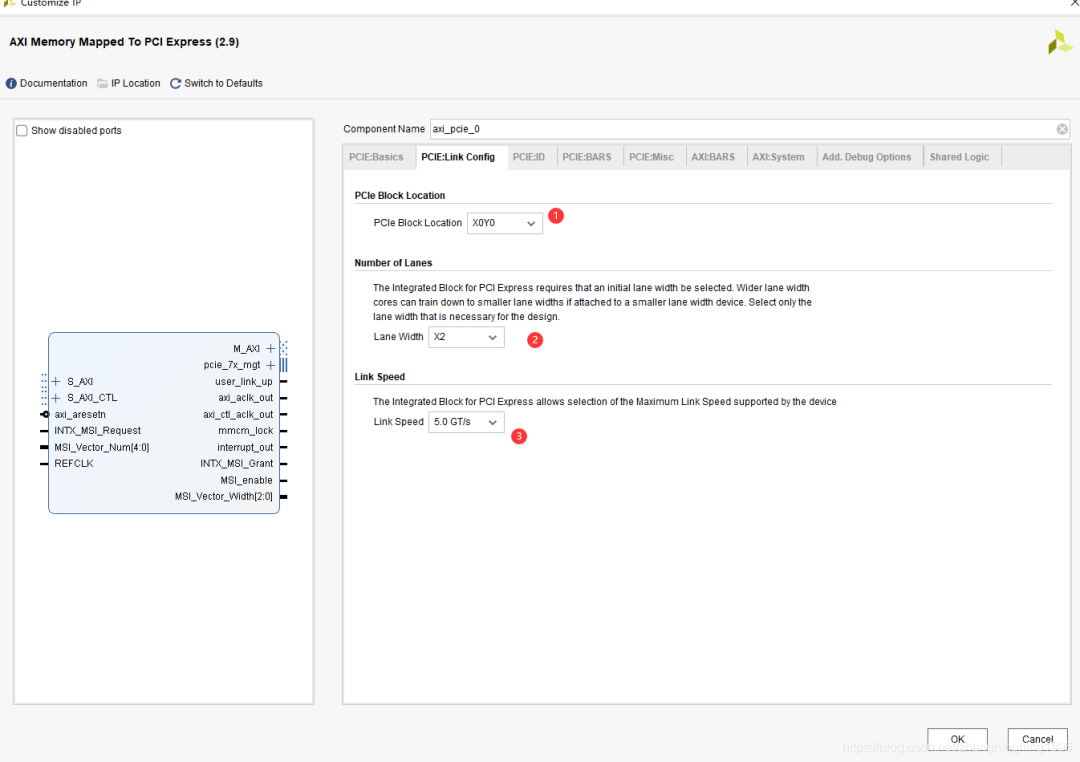The image size is (1080, 762).
Task: Open the Link Speed dropdown
Action: (x=466, y=423)
